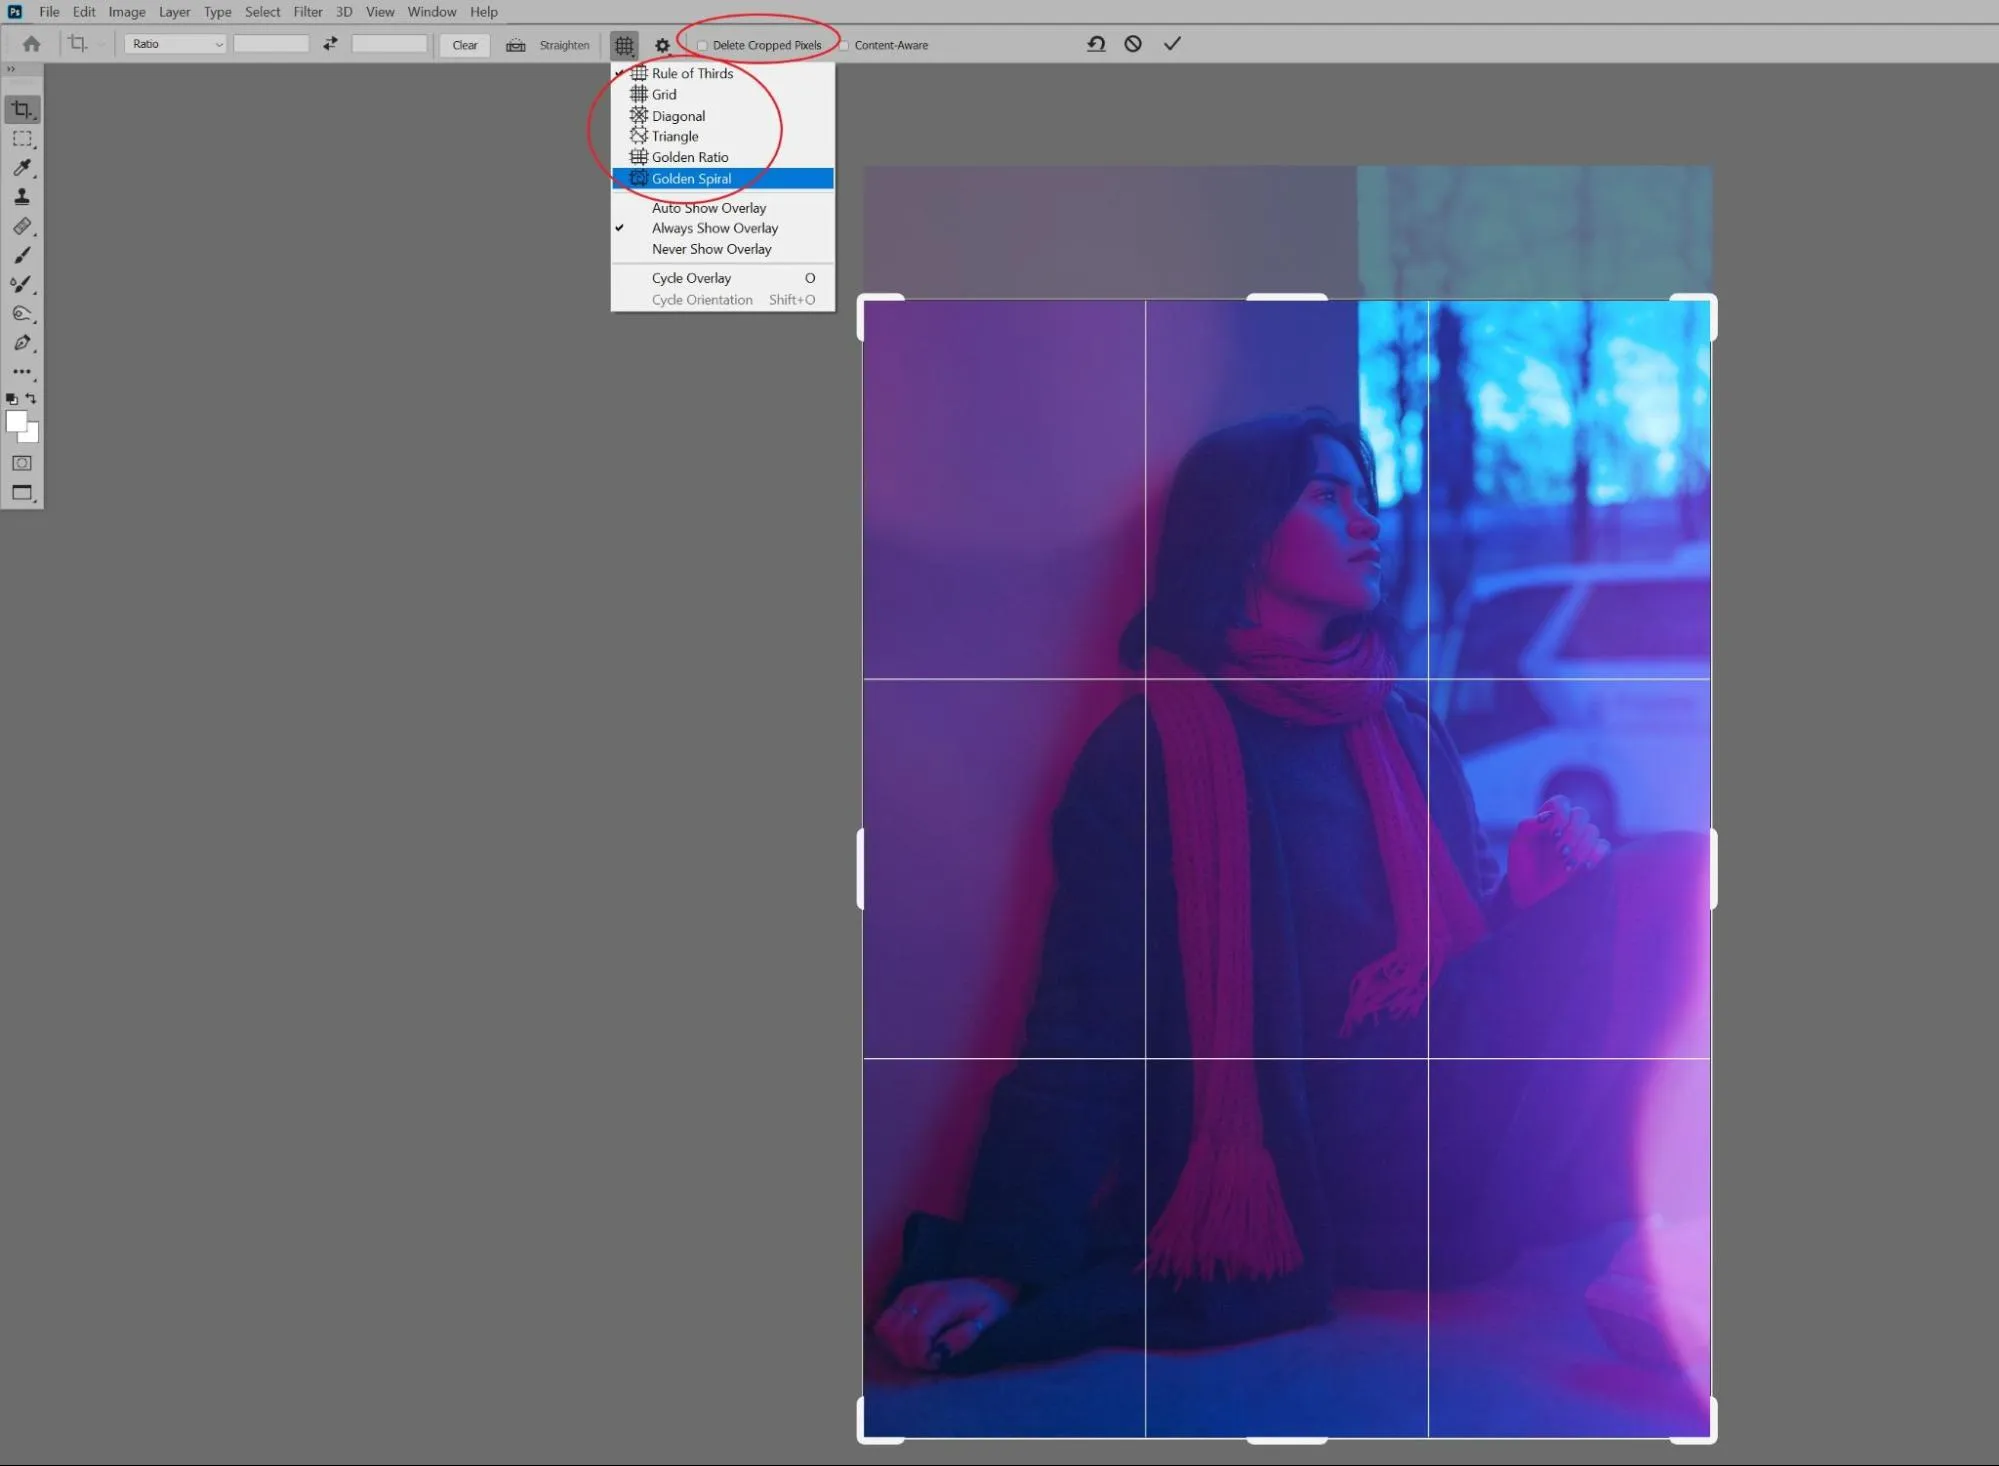Choose the Diagonal overlay

click(723, 116)
